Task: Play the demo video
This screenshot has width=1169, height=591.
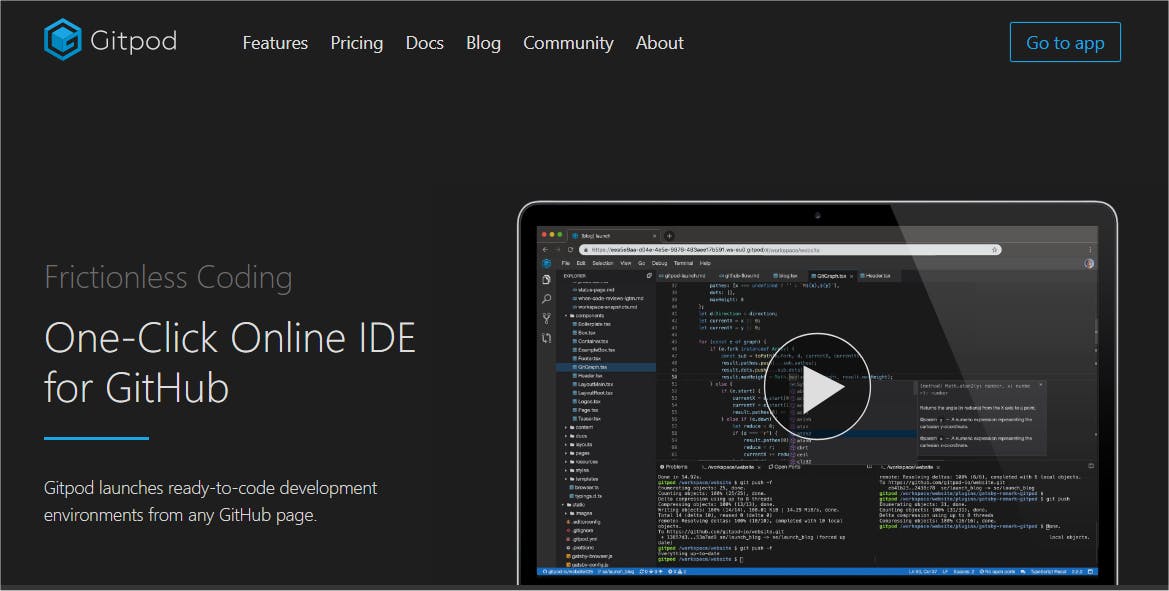Action: coord(817,387)
